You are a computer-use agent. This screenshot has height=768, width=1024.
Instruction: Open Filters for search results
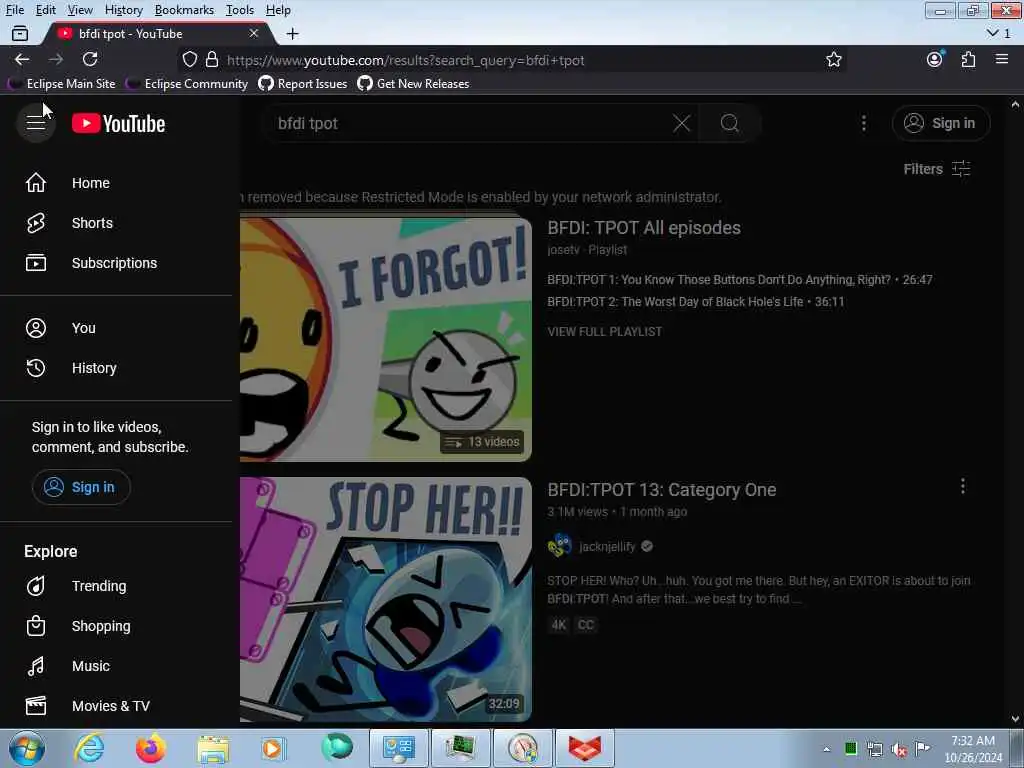(936, 169)
